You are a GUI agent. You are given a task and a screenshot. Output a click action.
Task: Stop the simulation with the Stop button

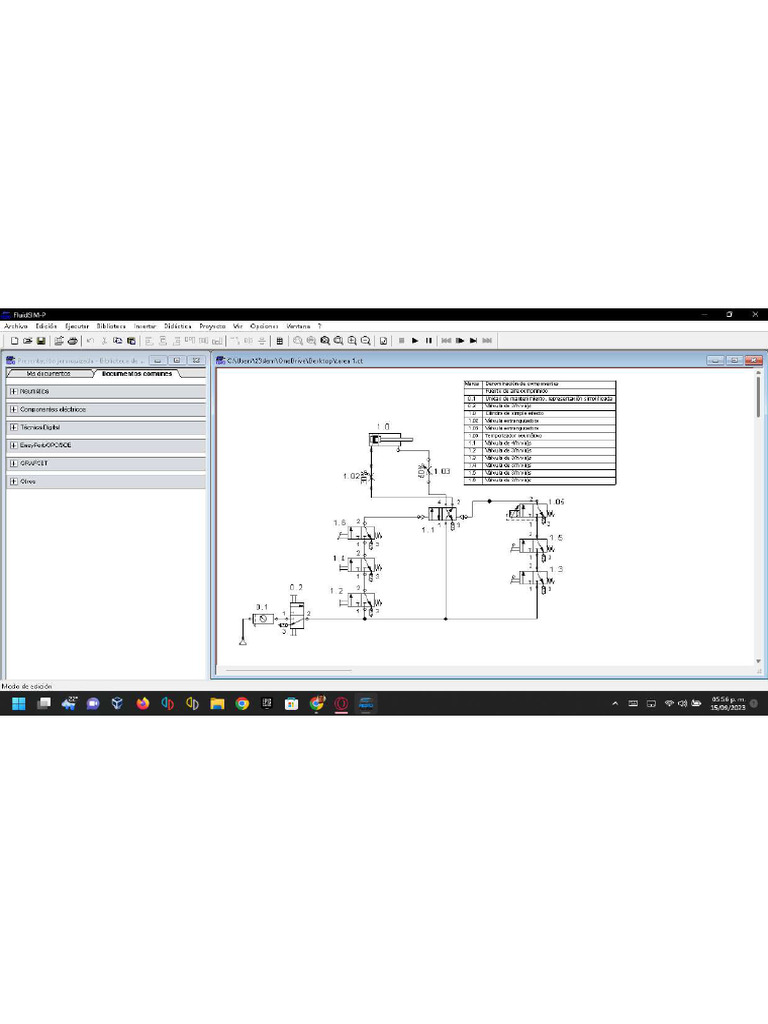(401, 340)
